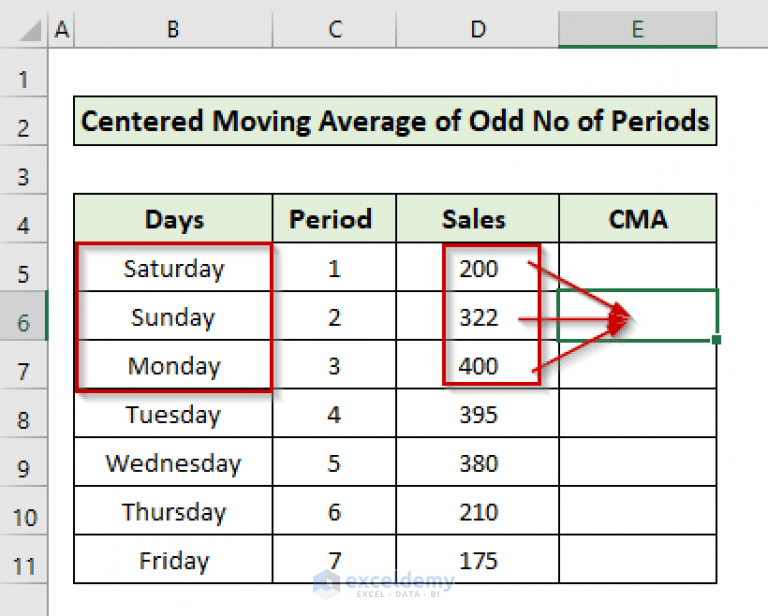Screen dimensions: 768x616
Task: Select Sales cell showing 395
Action: coord(477,413)
